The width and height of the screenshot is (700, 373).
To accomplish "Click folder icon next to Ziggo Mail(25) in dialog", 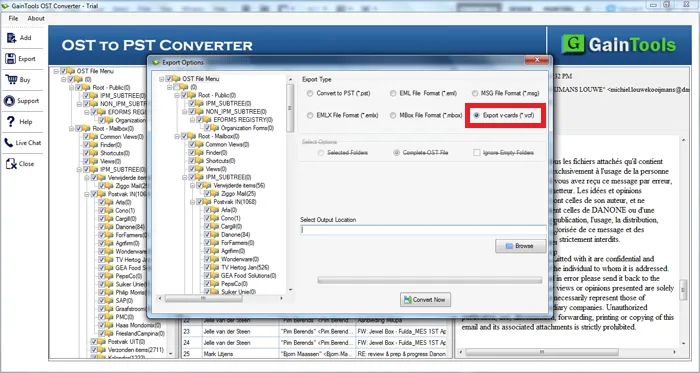I will click(x=216, y=194).
